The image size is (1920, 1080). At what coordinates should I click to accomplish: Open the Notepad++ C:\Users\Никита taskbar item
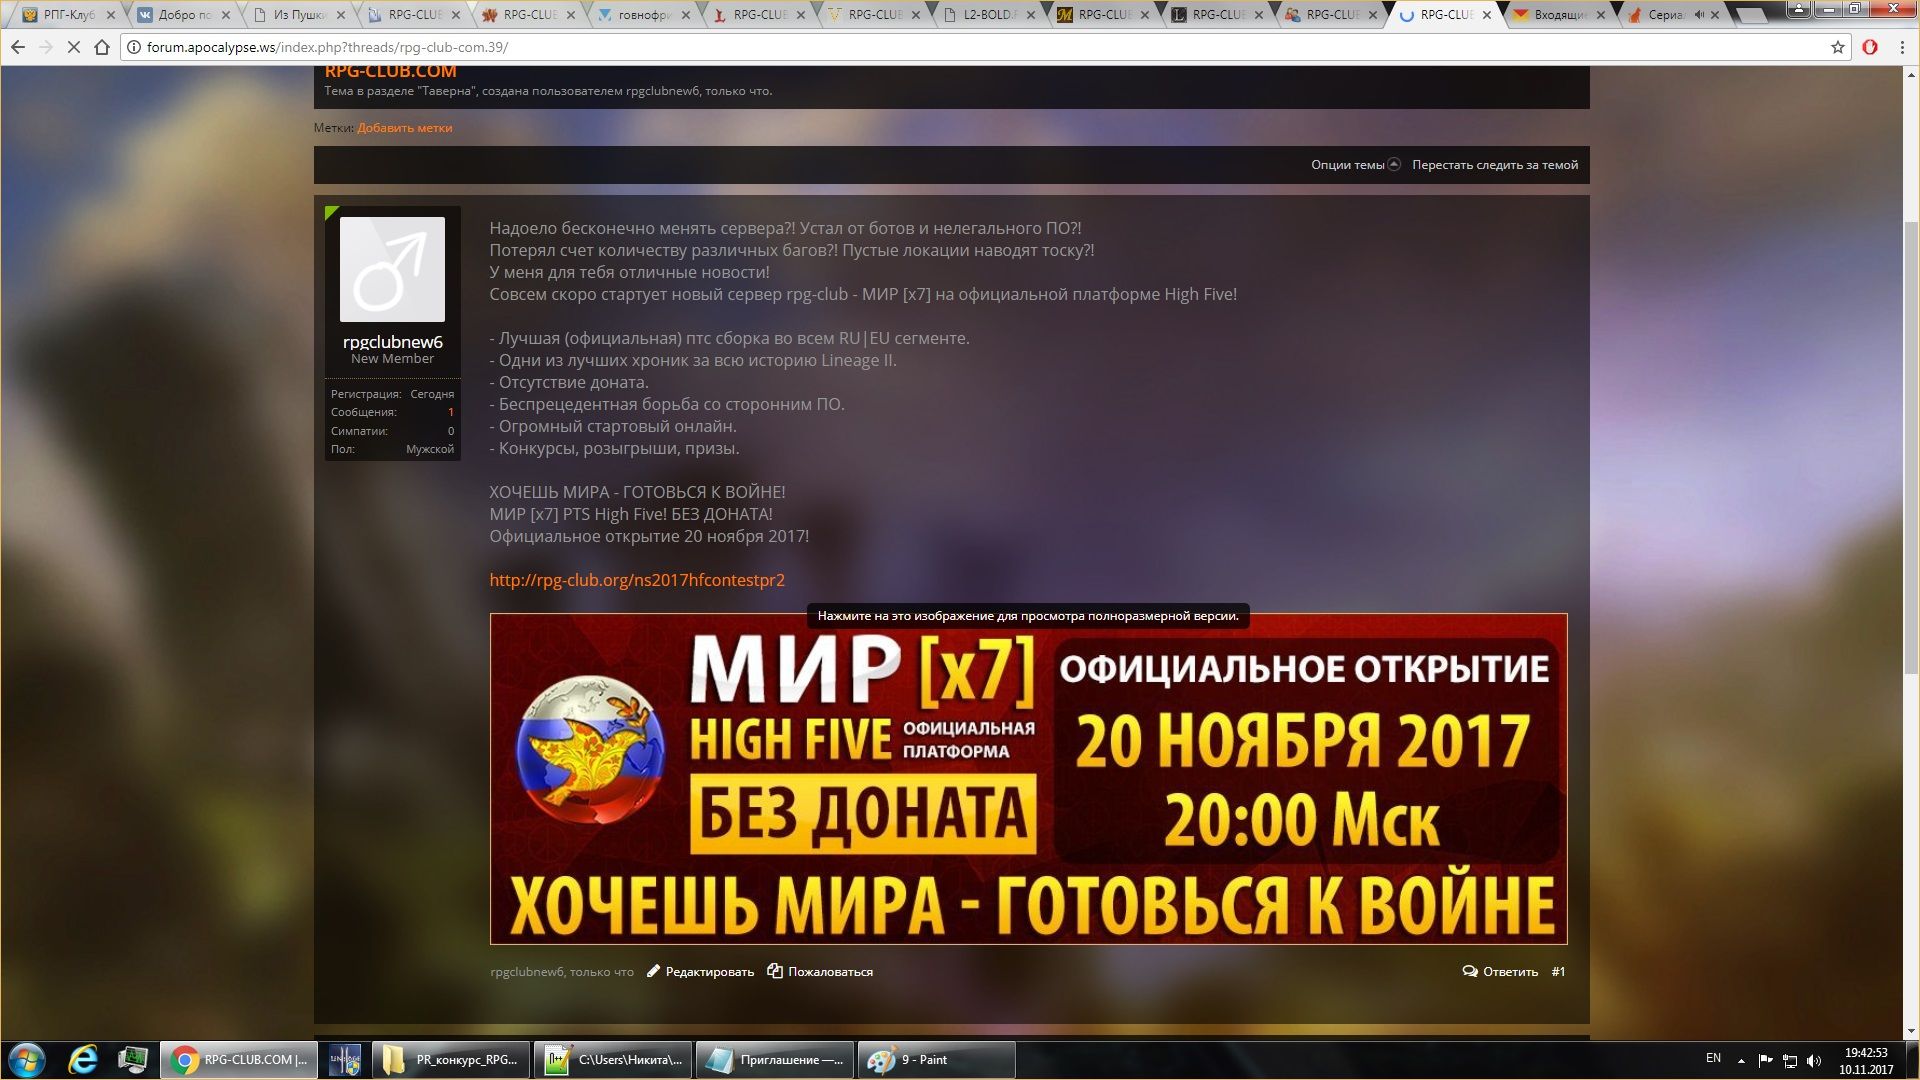(612, 1060)
